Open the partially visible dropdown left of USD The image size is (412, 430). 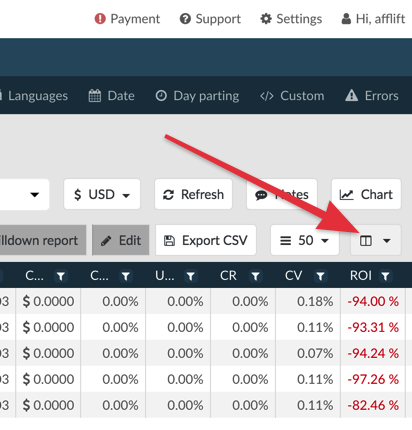coord(25,194)
